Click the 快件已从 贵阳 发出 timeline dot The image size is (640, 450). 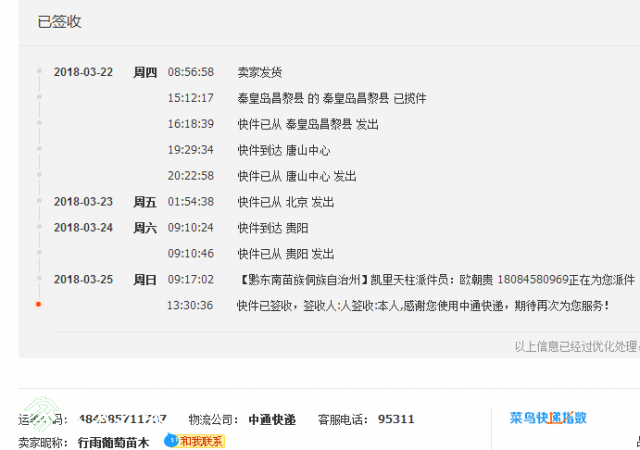pos(39,252)
